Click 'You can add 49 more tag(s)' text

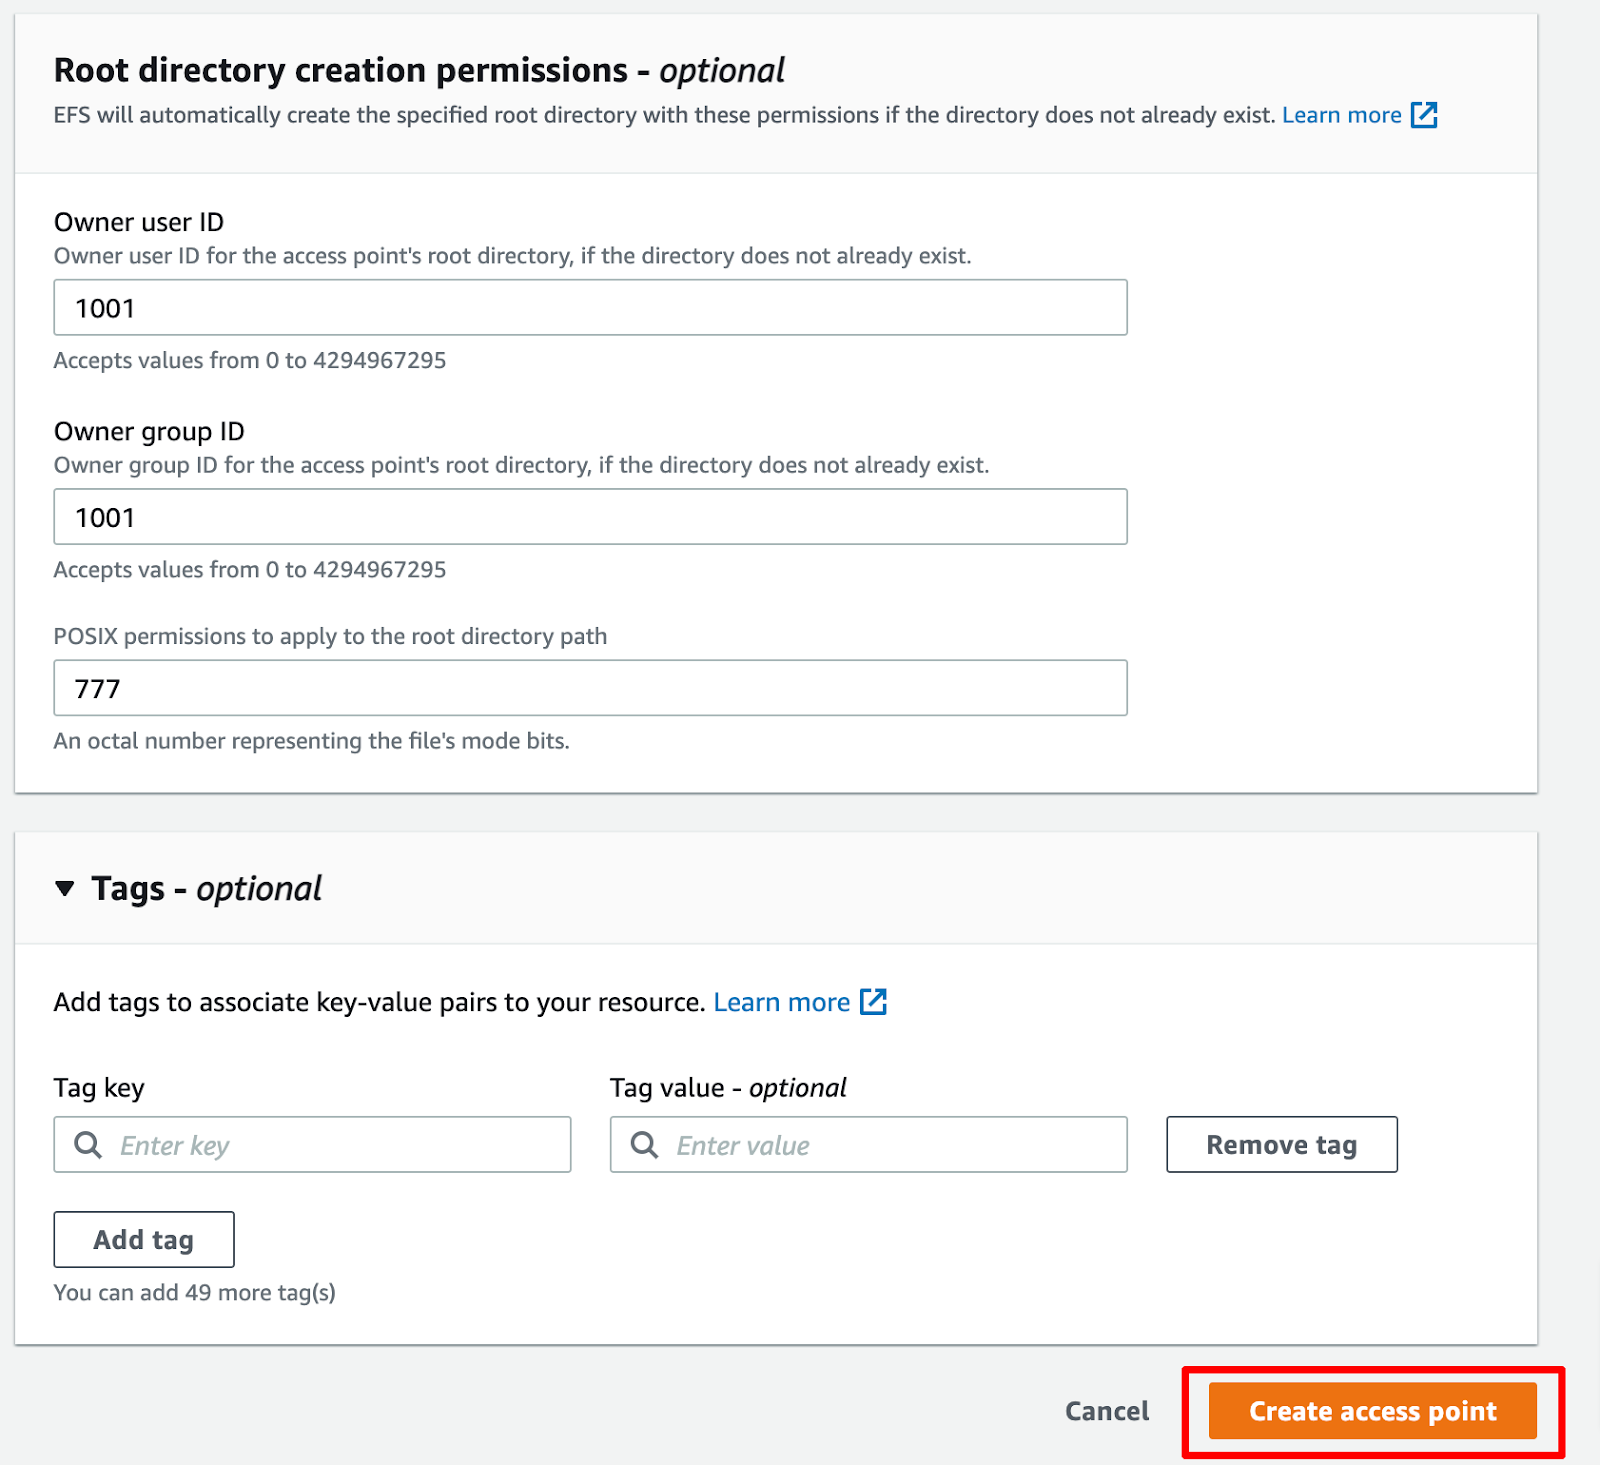coord(195,1292)
